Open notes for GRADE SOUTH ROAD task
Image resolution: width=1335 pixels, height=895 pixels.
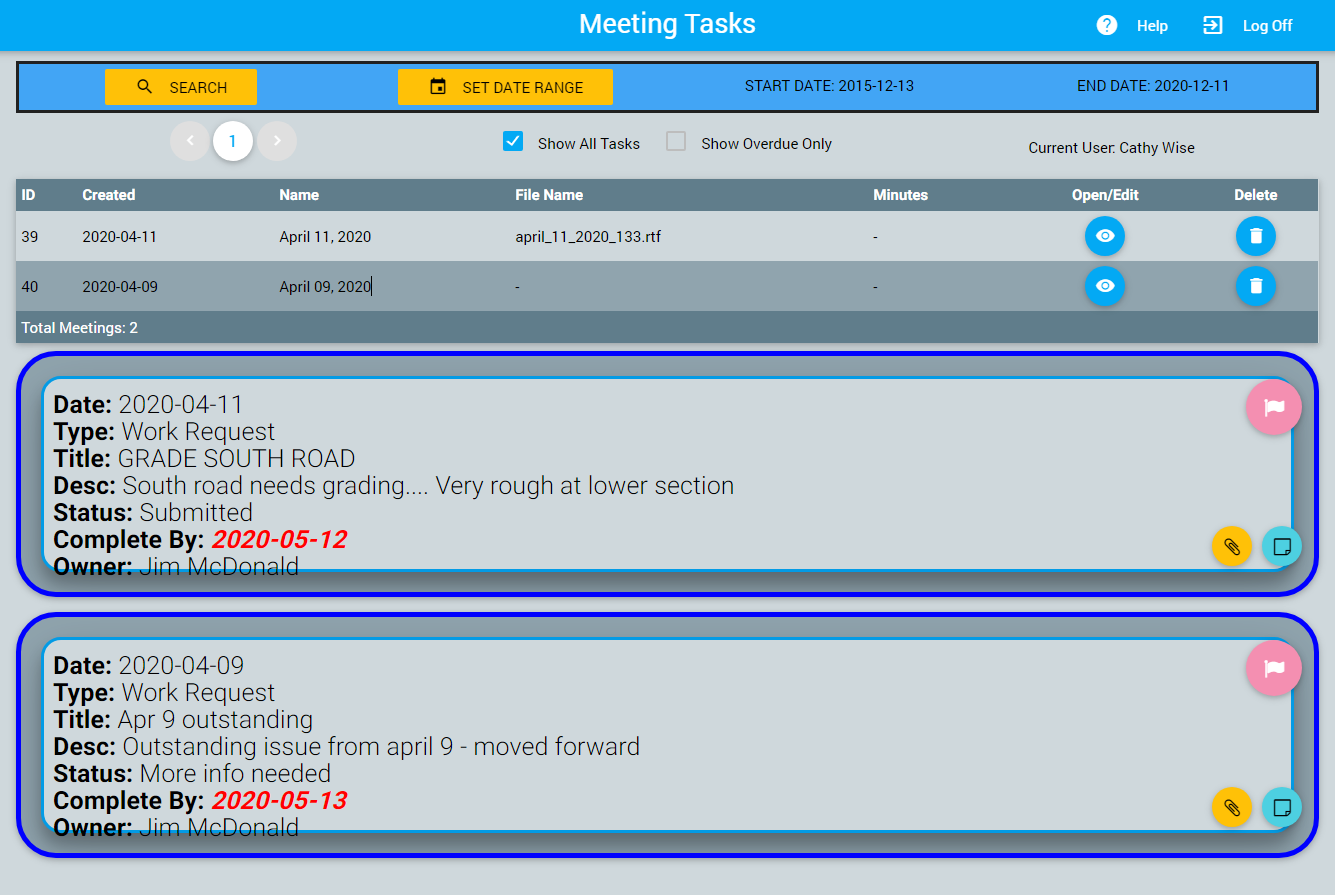[x=1282, y=547]
